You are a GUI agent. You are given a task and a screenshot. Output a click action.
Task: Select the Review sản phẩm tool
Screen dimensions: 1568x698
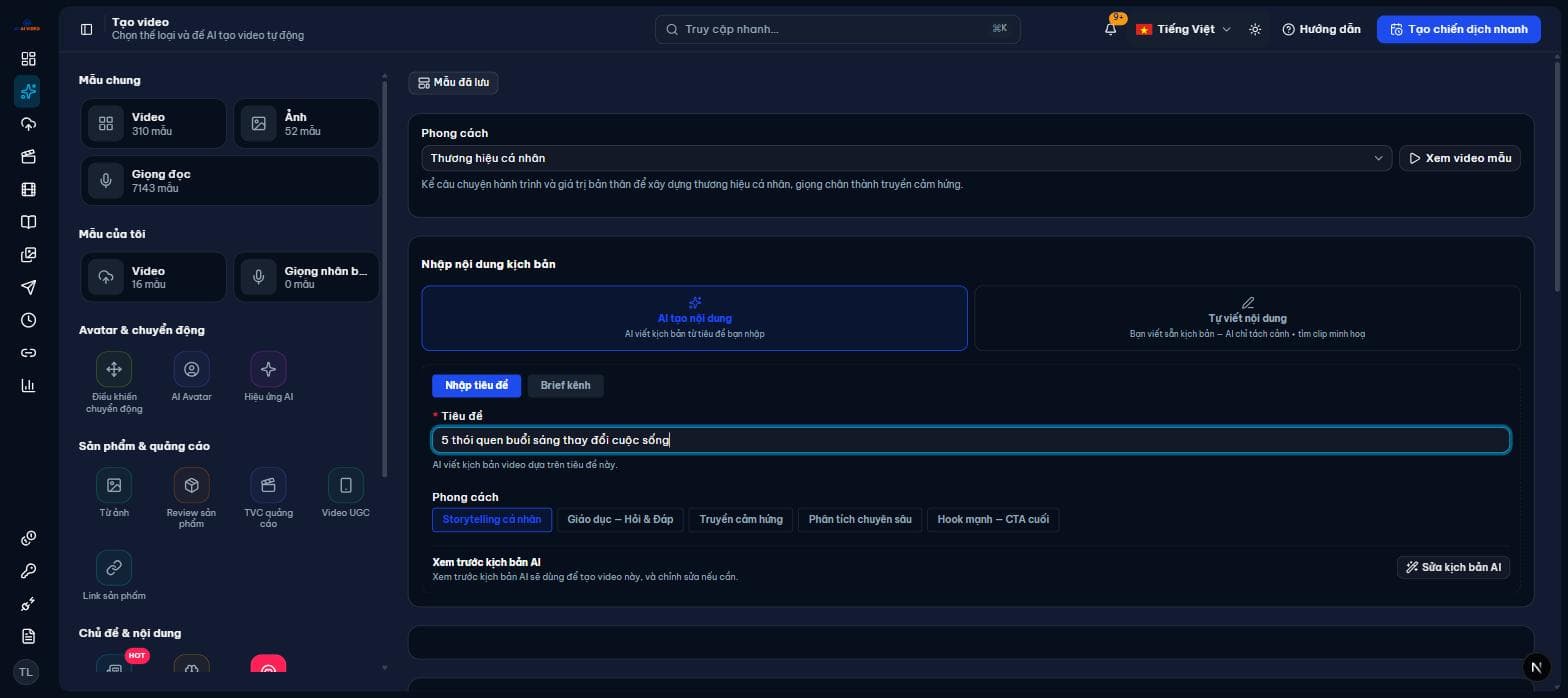coord(191,498)
